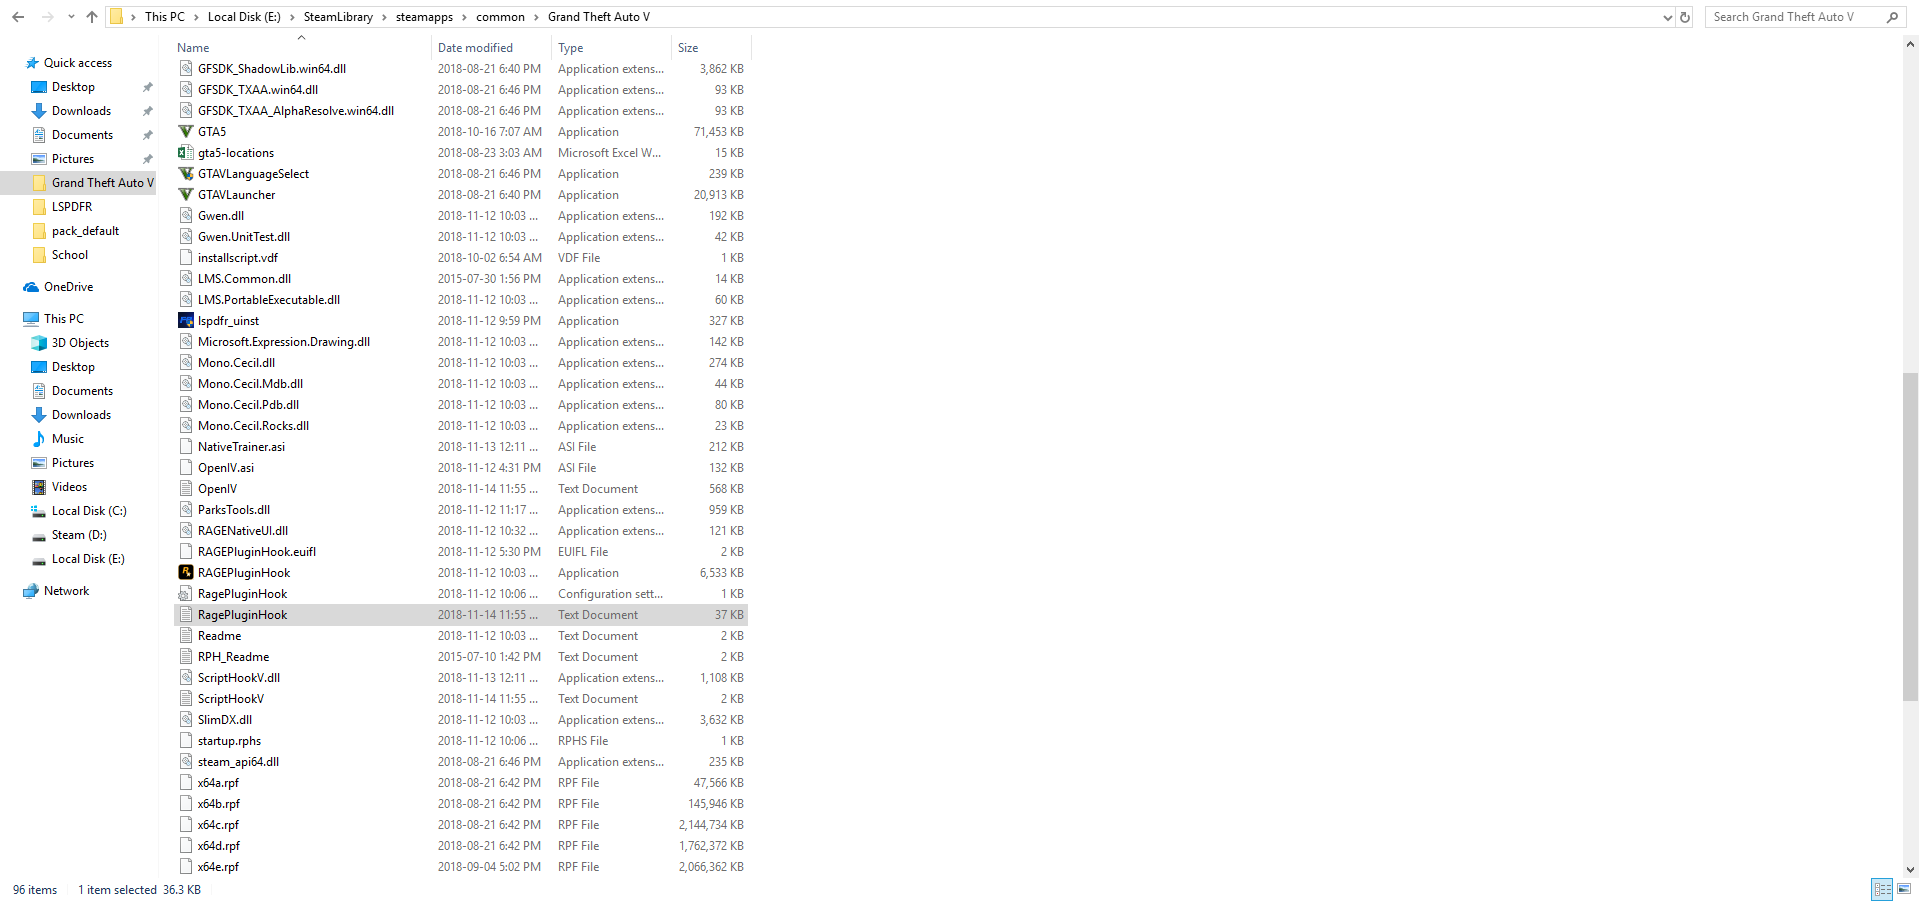Go up one folder level
The height and width of the screenshot is (901, 1919).
point(92,17)
